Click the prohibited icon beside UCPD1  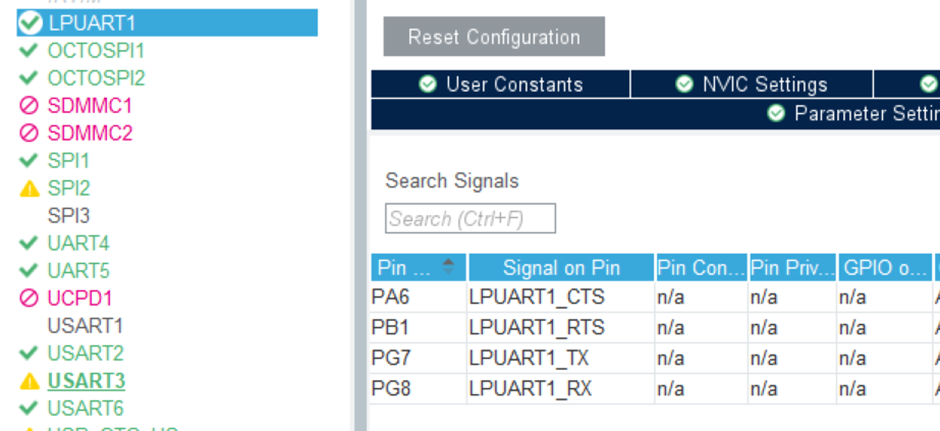click(29, 298)
